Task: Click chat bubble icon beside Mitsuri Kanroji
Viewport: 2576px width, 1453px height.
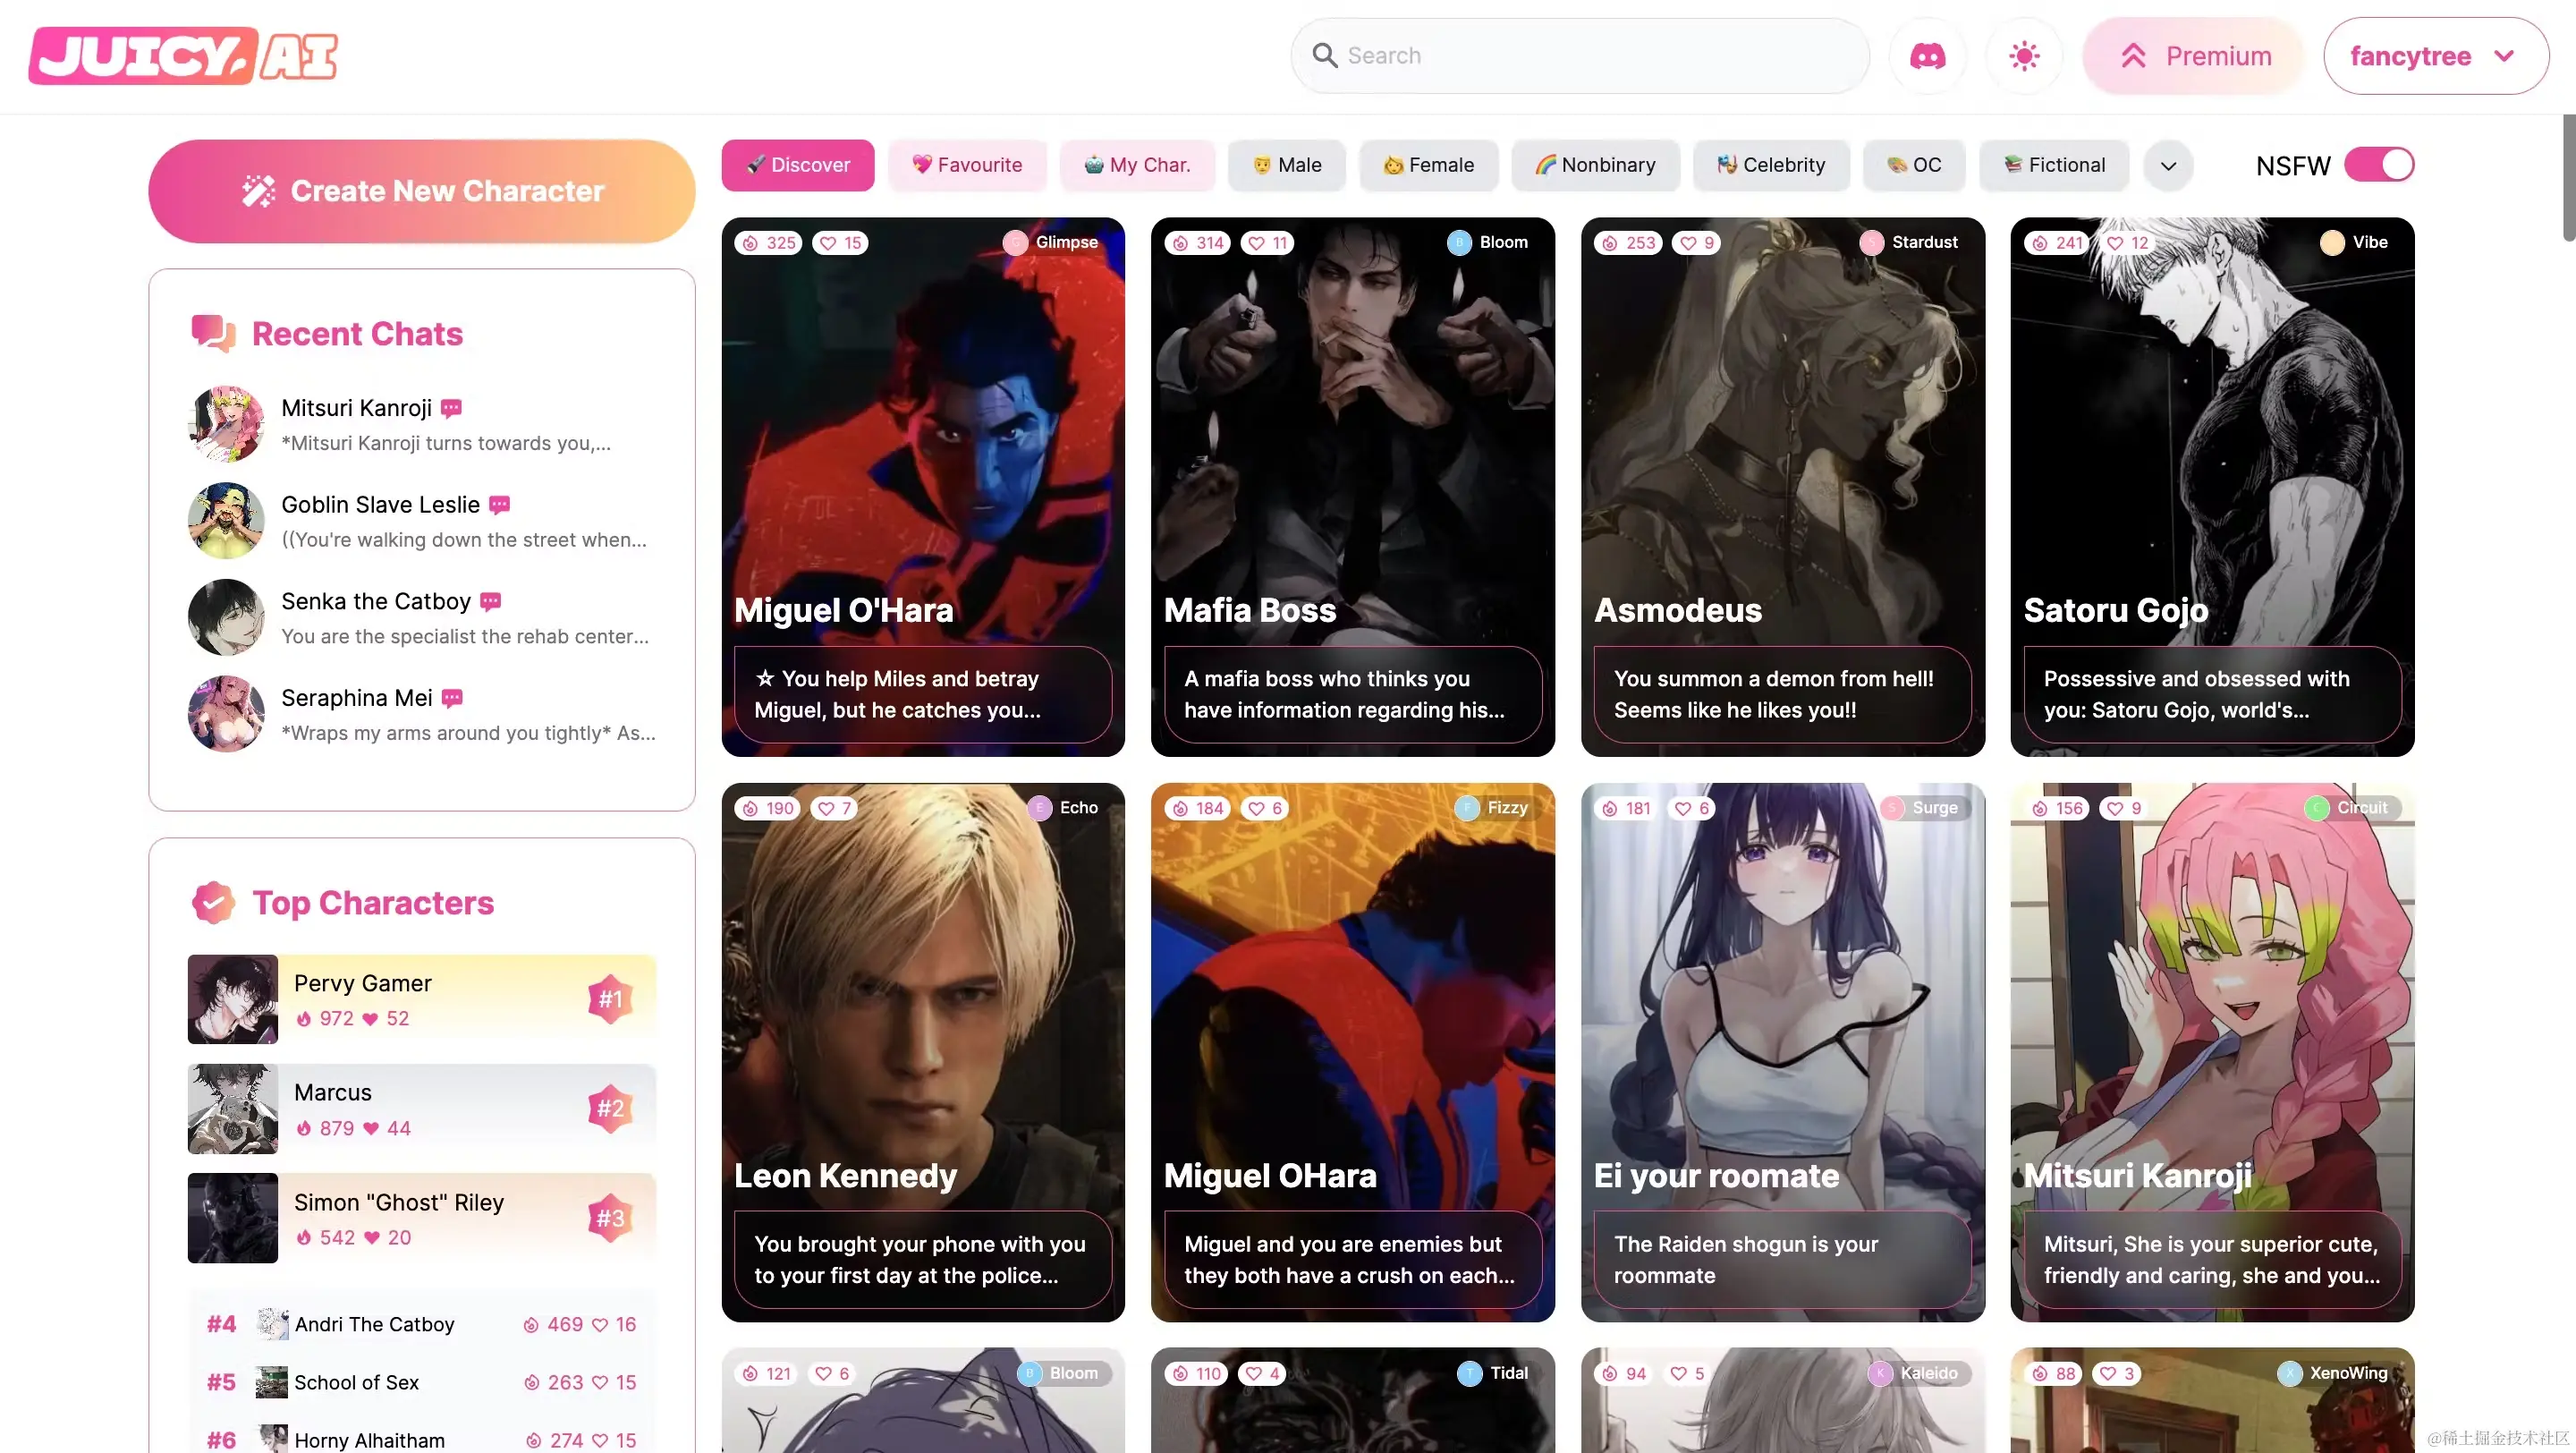Action: click(452, 408)
